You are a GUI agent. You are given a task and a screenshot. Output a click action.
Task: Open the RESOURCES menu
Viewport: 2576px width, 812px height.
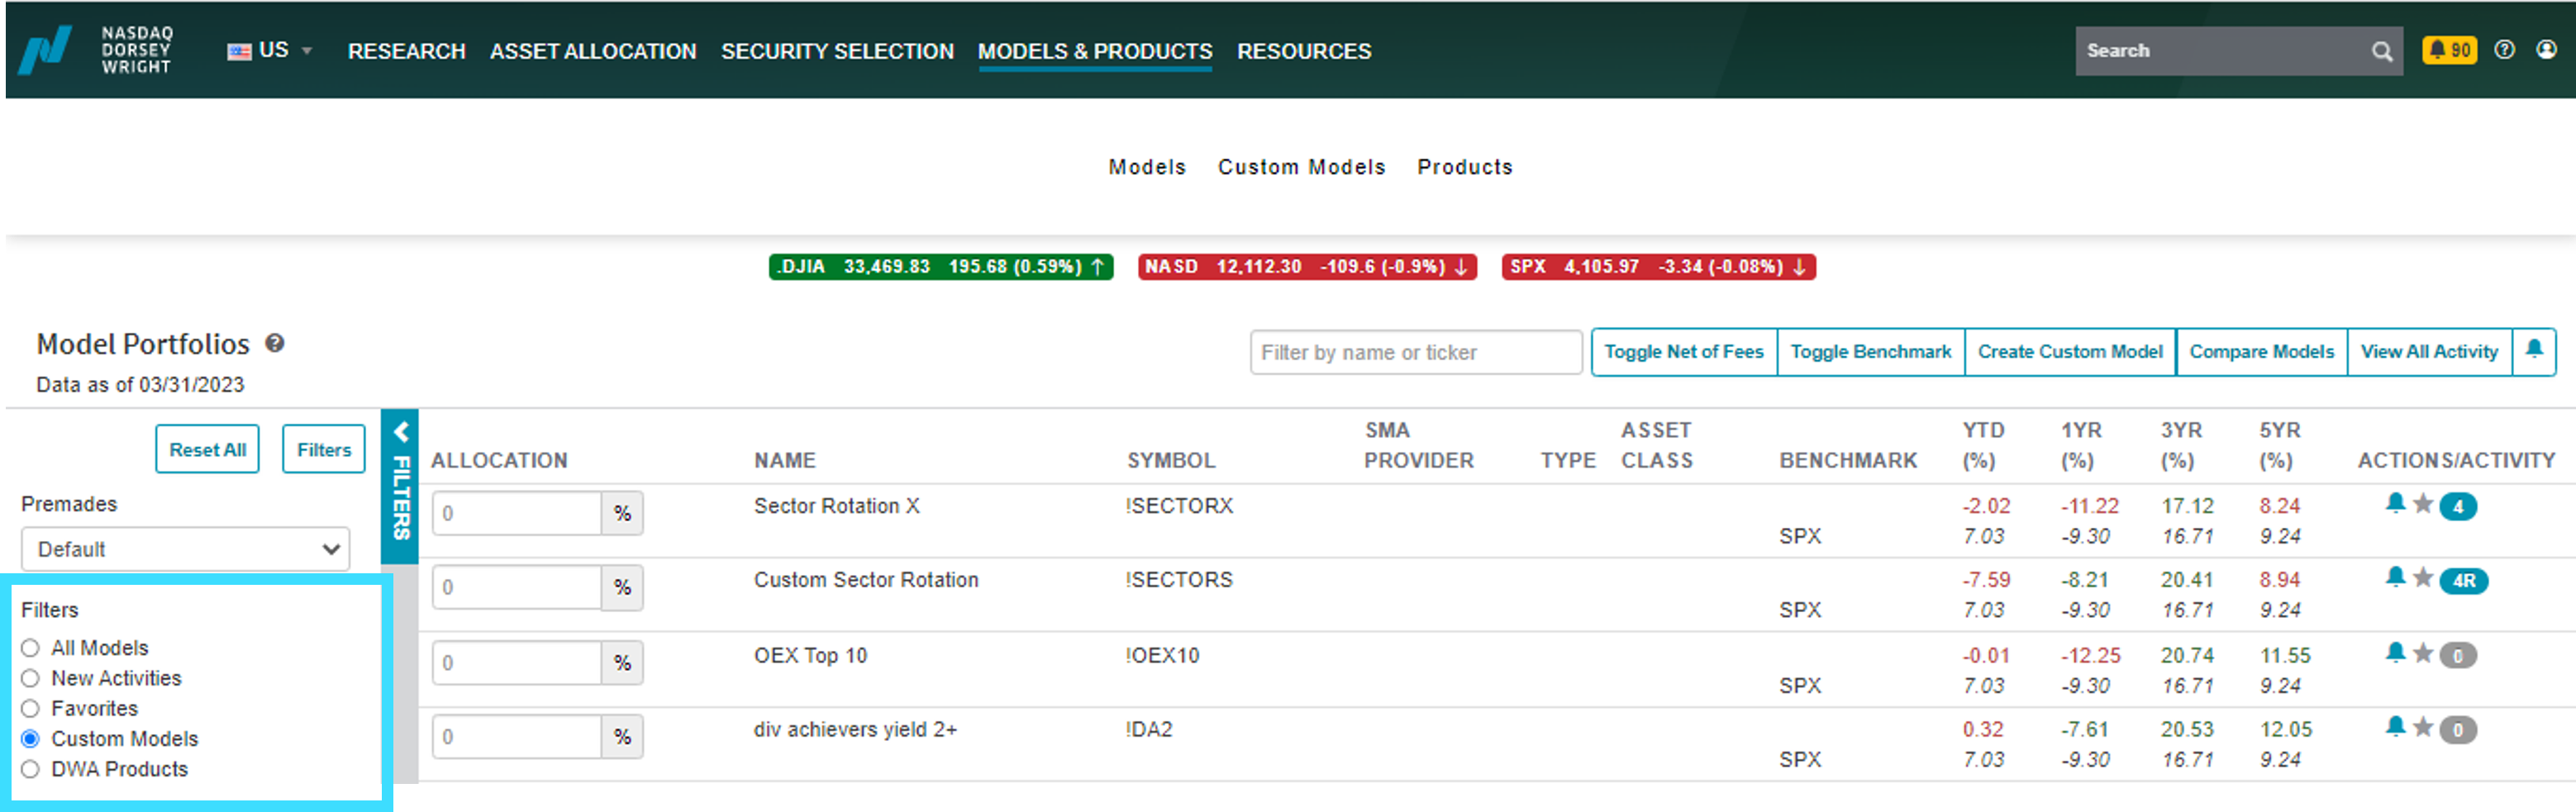1304,51
